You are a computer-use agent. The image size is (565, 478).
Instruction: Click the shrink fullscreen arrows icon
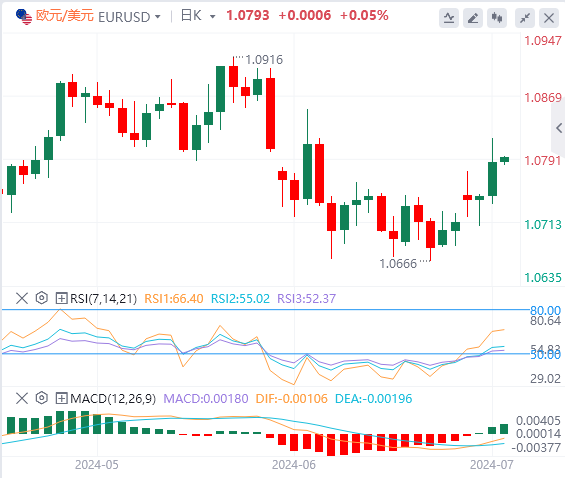525,18
